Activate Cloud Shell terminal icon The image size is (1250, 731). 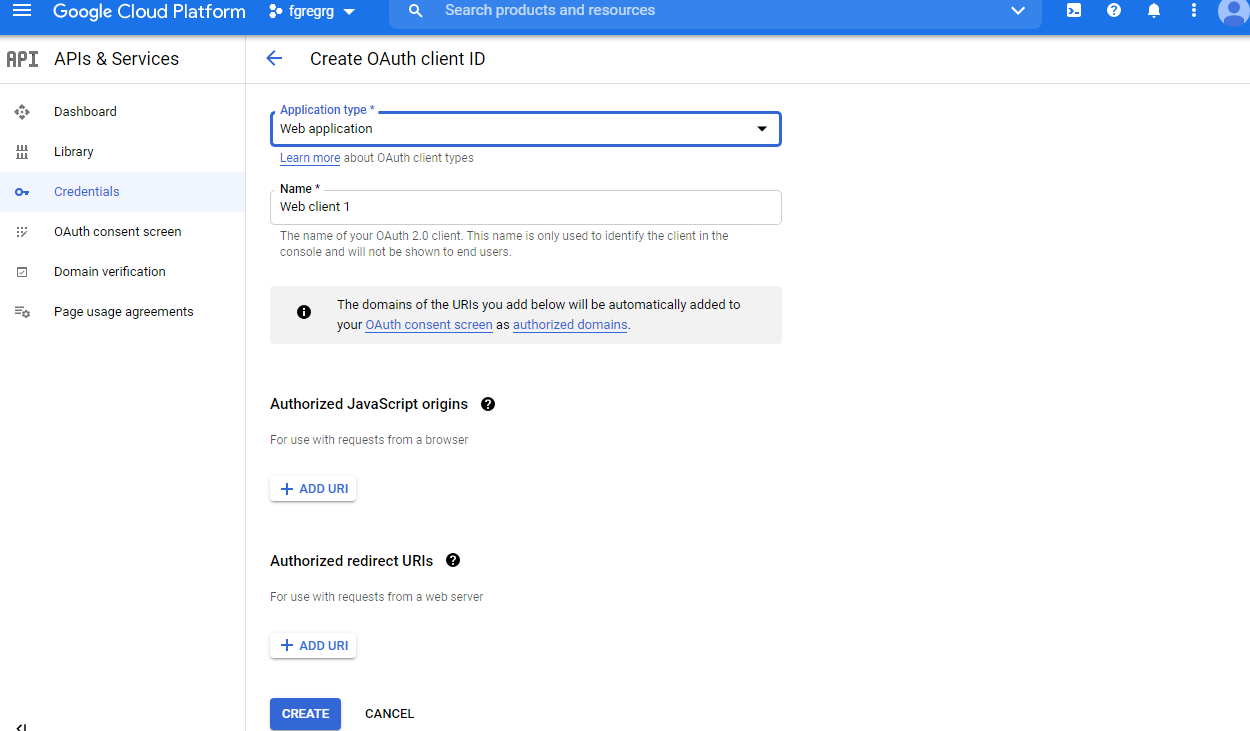click(x=1073, y=11)
